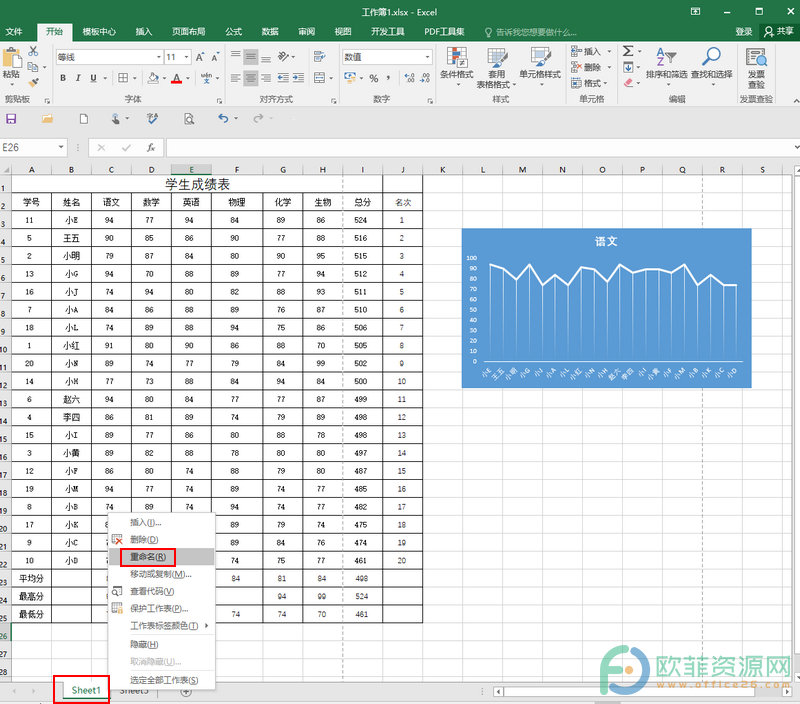Image resolution: width=800 pixels, height=704 pixels.
Task: Open the Number group dialog launcher
Action: pos(430,100)
